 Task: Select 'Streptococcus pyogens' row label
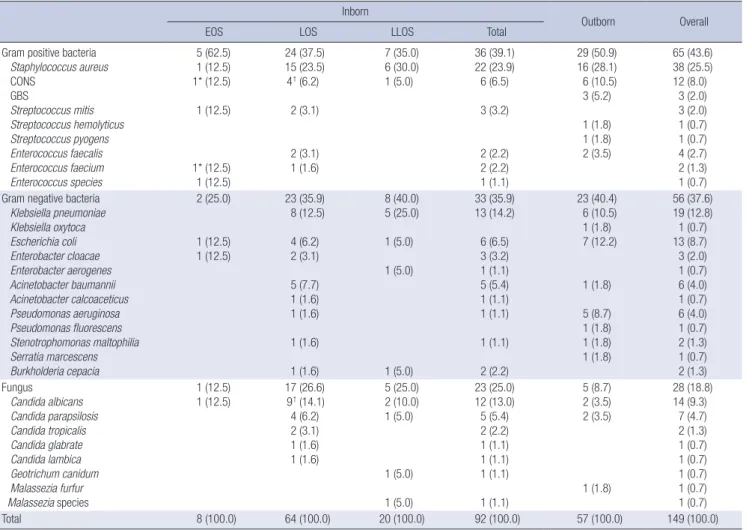click(x=59, y=139)
